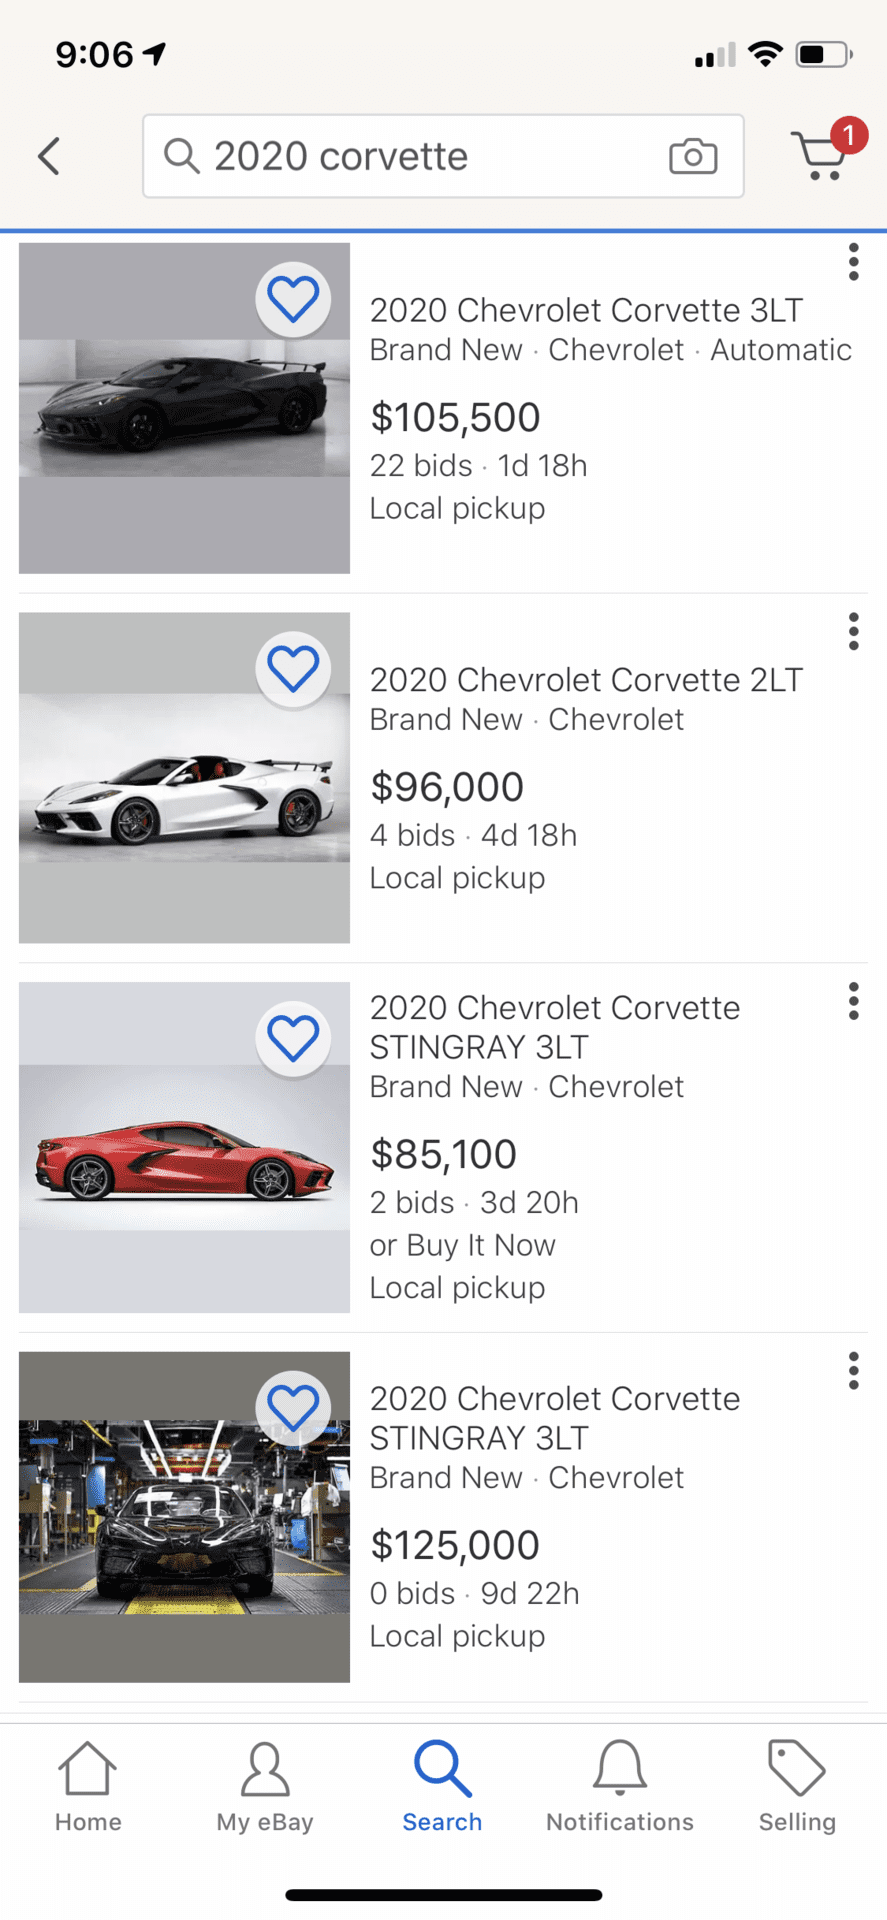Tap the camera image search icon

(x=693, y=156)
